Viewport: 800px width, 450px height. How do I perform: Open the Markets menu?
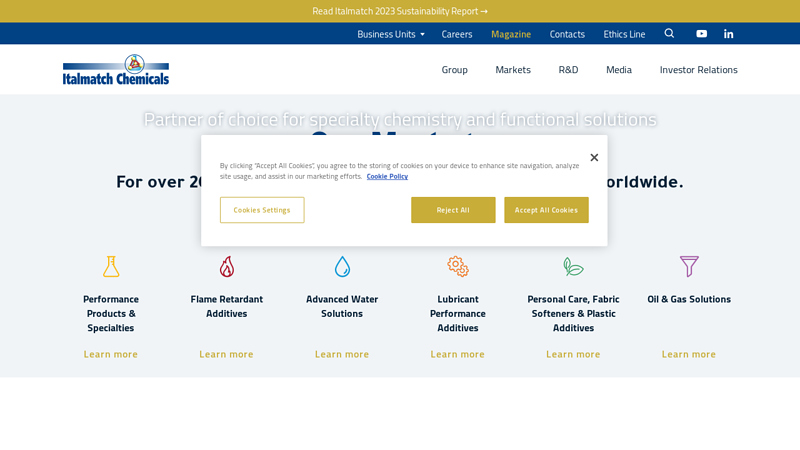point(513,69)
